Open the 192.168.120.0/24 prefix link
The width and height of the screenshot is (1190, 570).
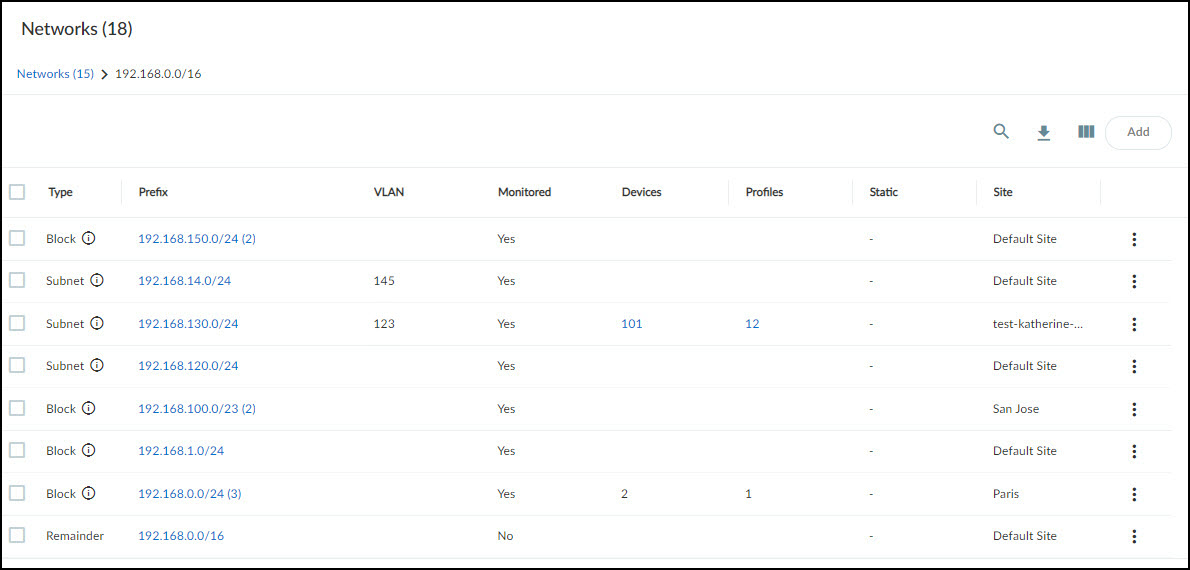pyautogui.click(x=188, y=366)
